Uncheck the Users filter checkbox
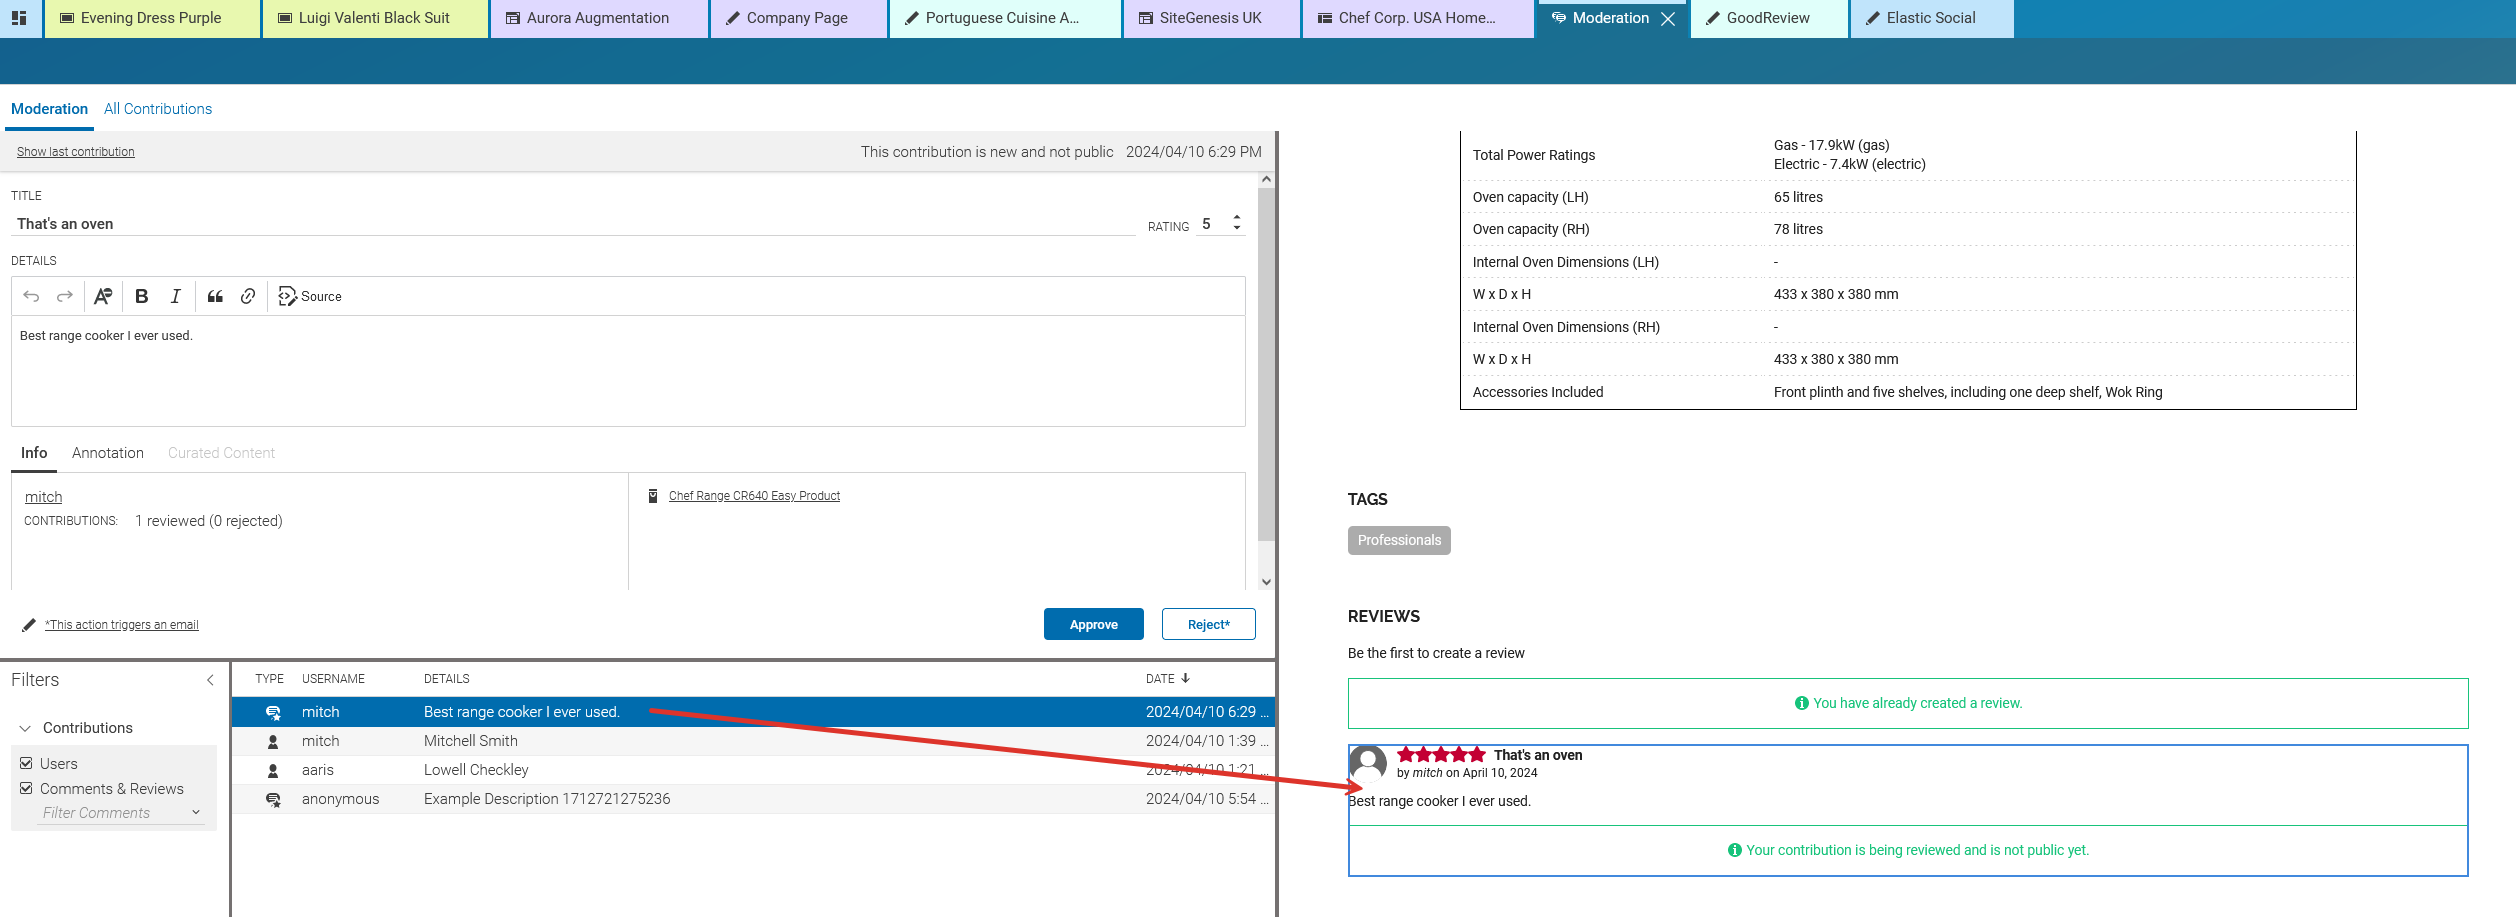Image resolution: width=2516 pixels, height=917 pixels. [x=27, y=763]
